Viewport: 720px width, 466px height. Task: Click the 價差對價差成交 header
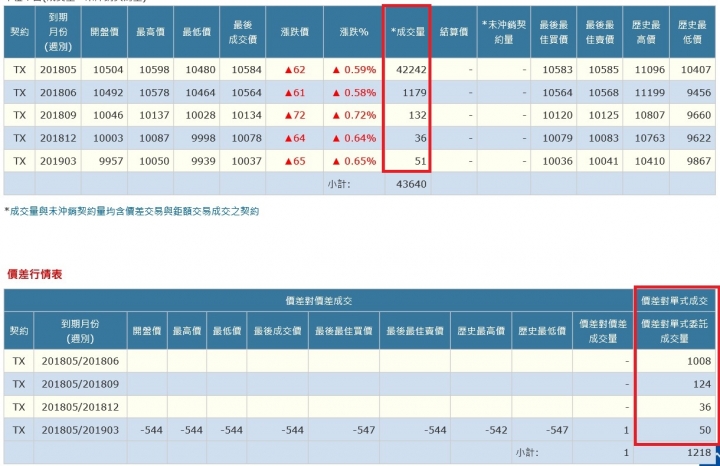[x=319, y=301]
